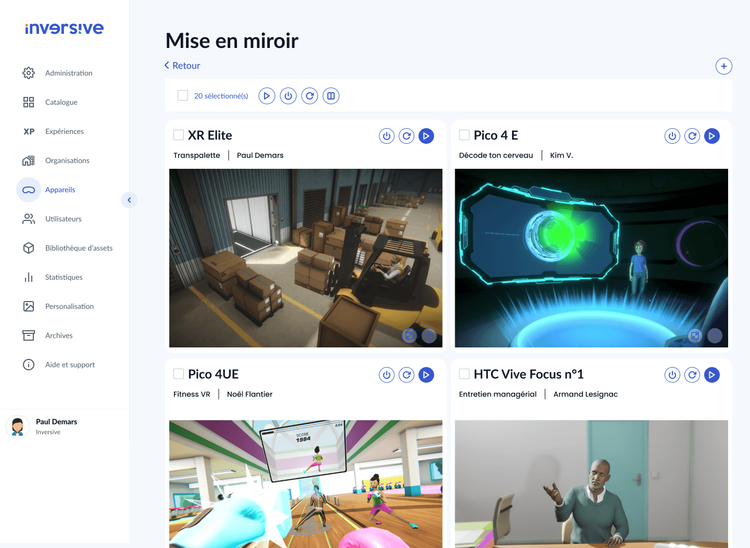Play the Pico 4 E stream

coord(712,136)
